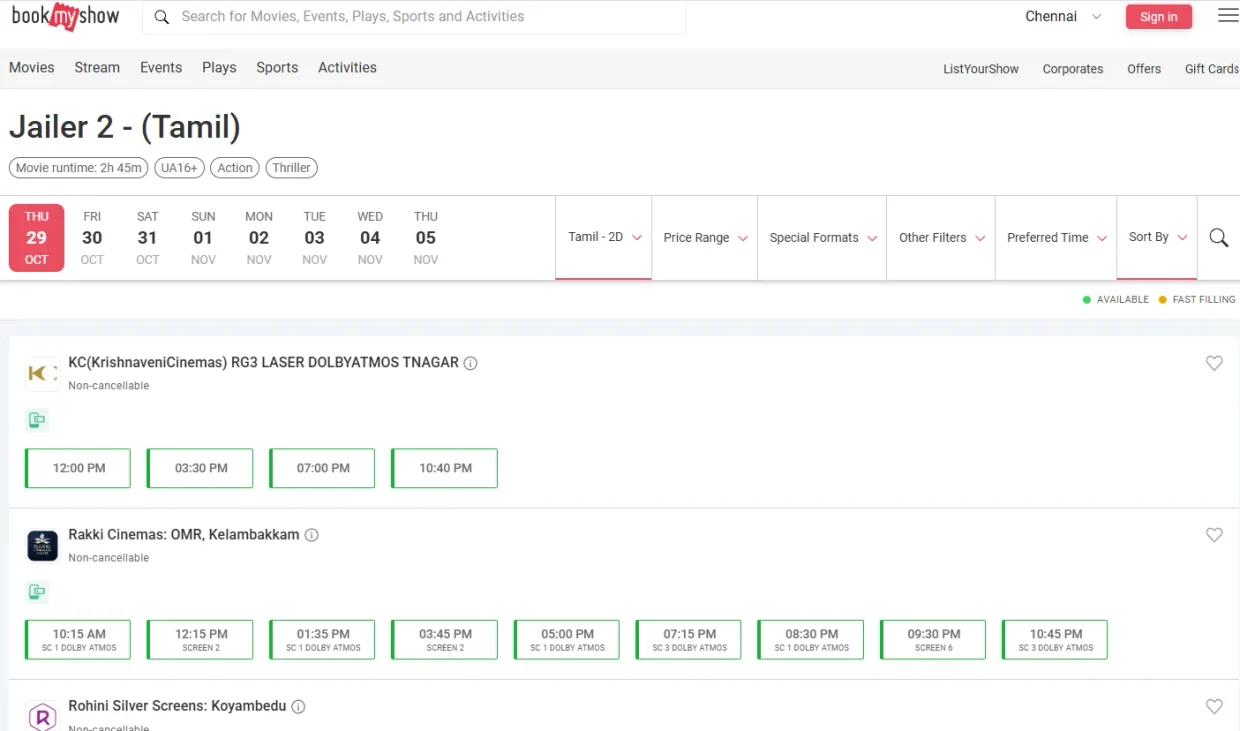Open the BookMyShow logo home link
1240x731 pixels.
tap(65, 16)
